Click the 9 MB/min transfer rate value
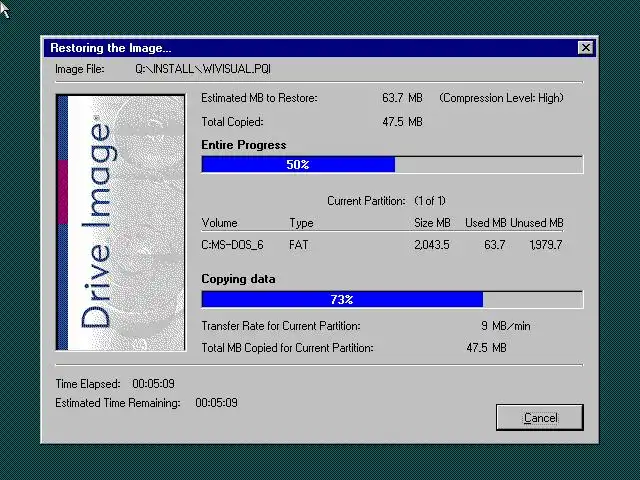This screenshot has height=480, width=640. pyautogui.click(x=505, y=326)
